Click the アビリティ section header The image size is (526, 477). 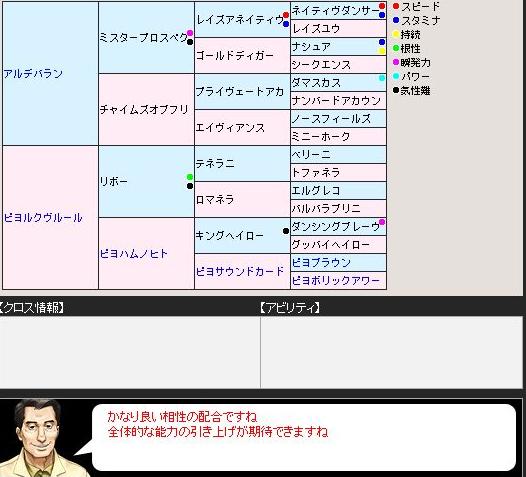(x=290, y=307)
